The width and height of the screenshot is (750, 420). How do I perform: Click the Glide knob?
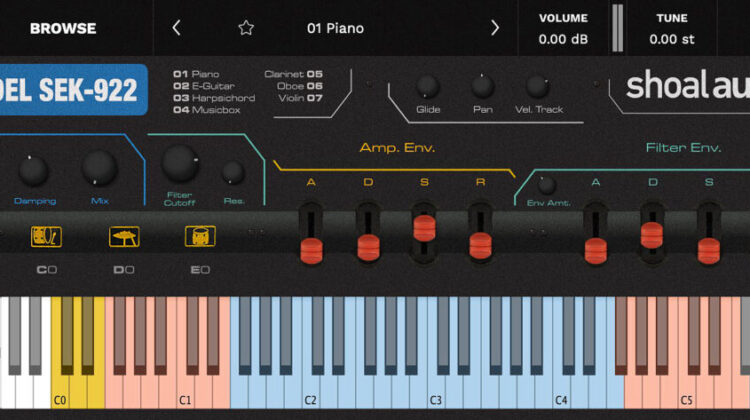point(428,87)
